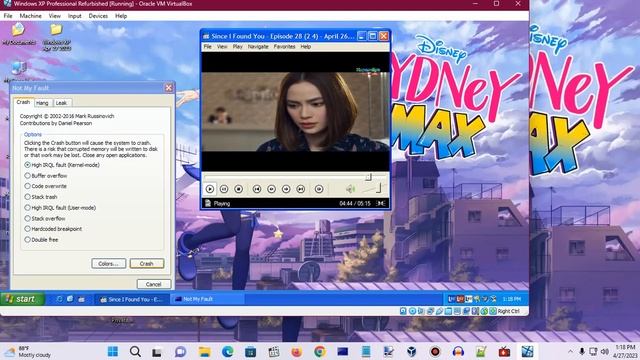Open VirtualBox cube icon on taskbar
Screen dimensions: 640x360
pyautogui.click(x=411, y=351)
